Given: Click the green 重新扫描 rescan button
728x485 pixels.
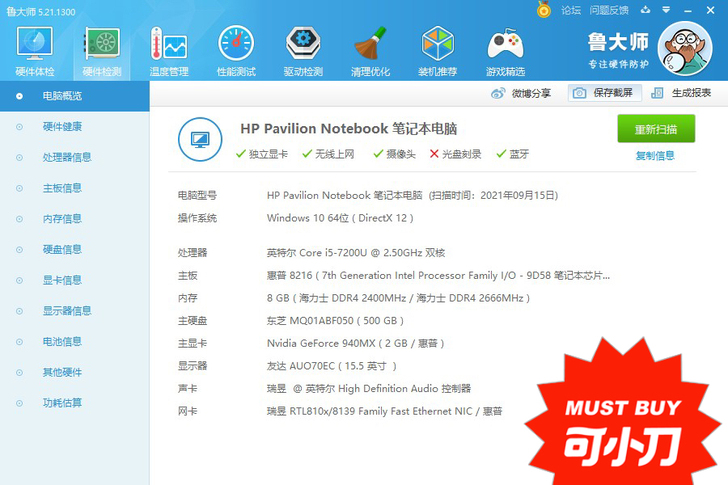Looking at the screenshot, I should pyautogui.click(x=656, y=129).
